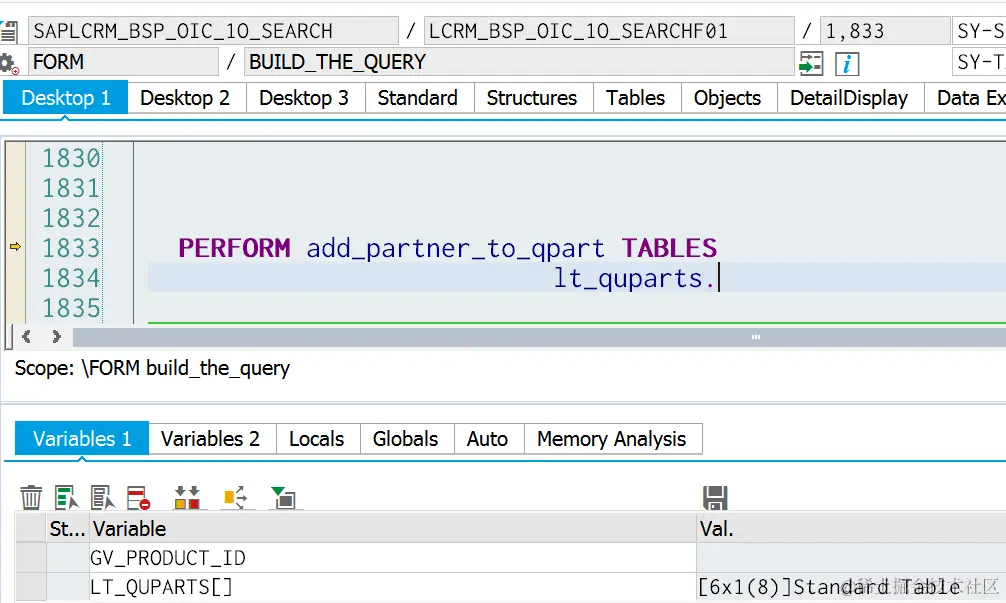Click line number 1830 in the editor
1006x603 pixels.
click(71, 158)
